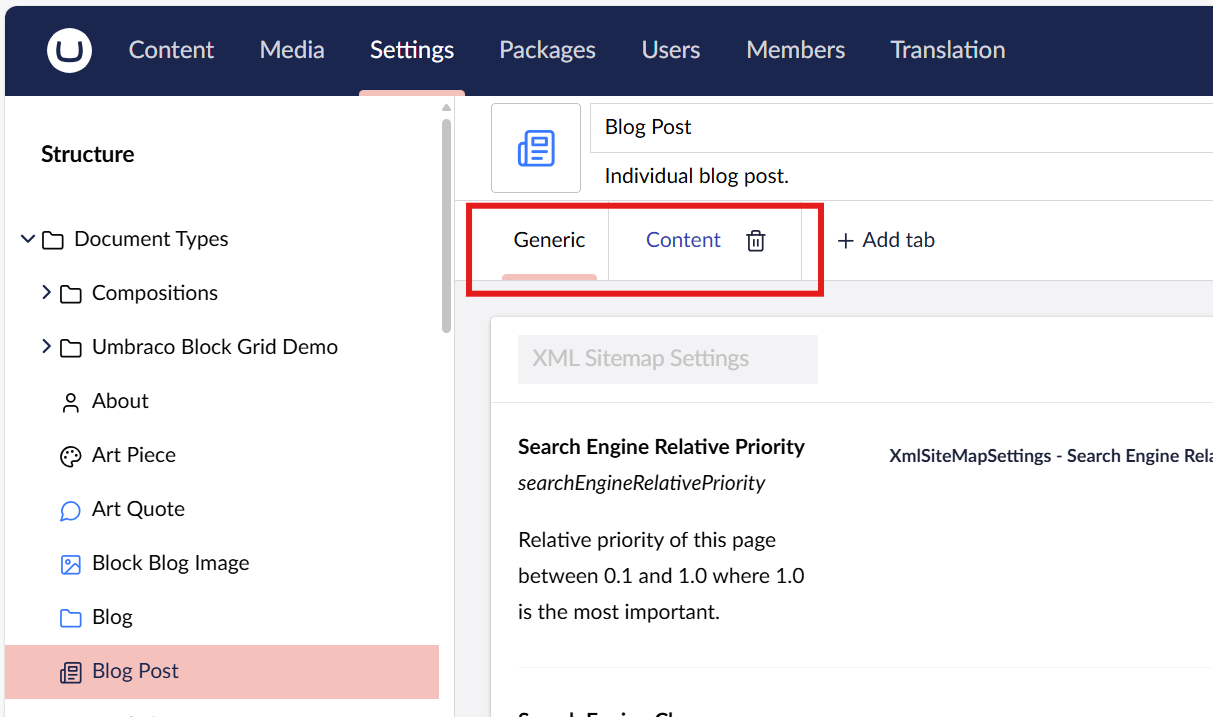Open the Media section
This screenshot has height=717, width=1213.
point(292,50)
